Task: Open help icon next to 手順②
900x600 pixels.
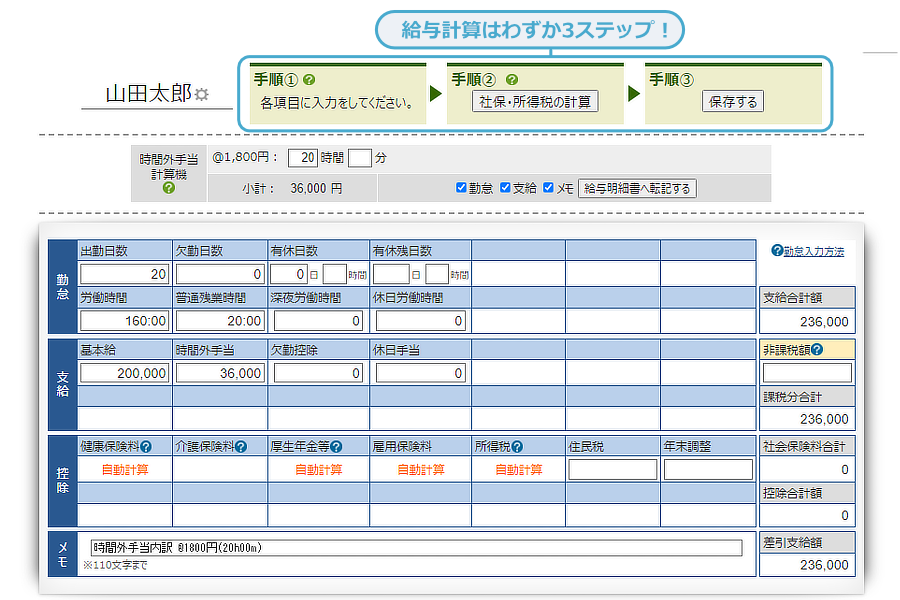Action: (x=511, y=80)
